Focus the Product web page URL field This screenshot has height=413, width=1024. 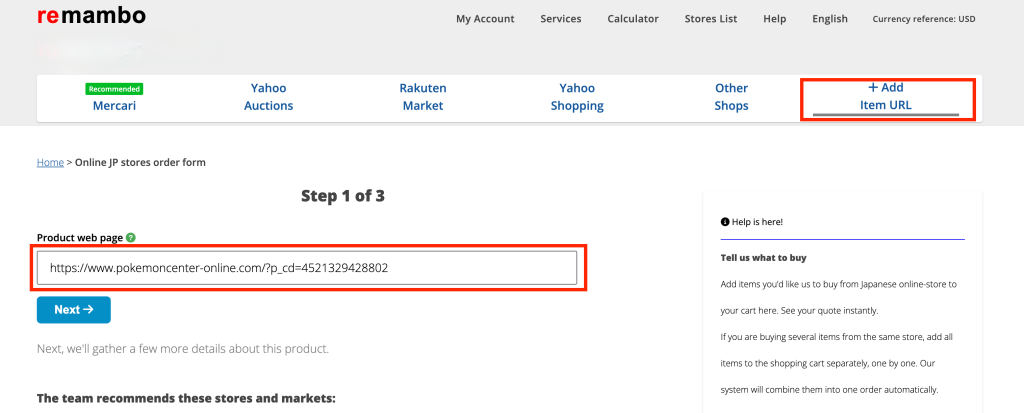307,268
